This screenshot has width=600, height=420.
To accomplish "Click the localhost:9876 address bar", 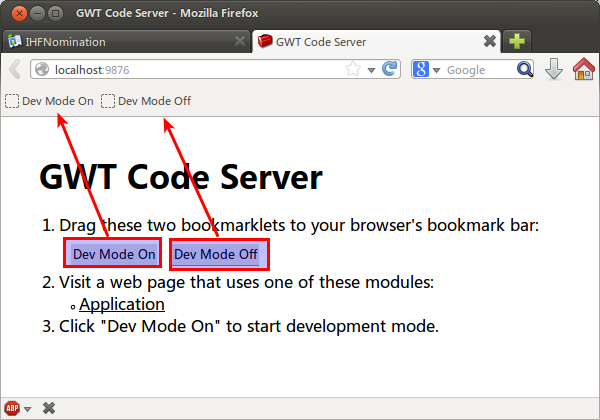I will point(215,69).
